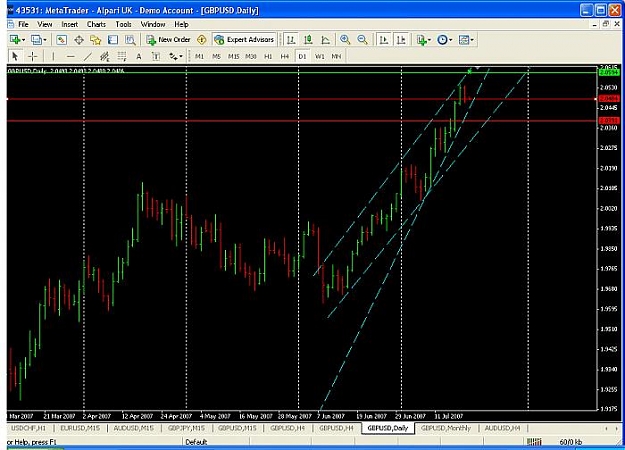The width and height of the screenshot is (625, 450).
Task: Open the Strategy Tester magnifier icon
Action: pyautogui.click(x=130, y=40)
